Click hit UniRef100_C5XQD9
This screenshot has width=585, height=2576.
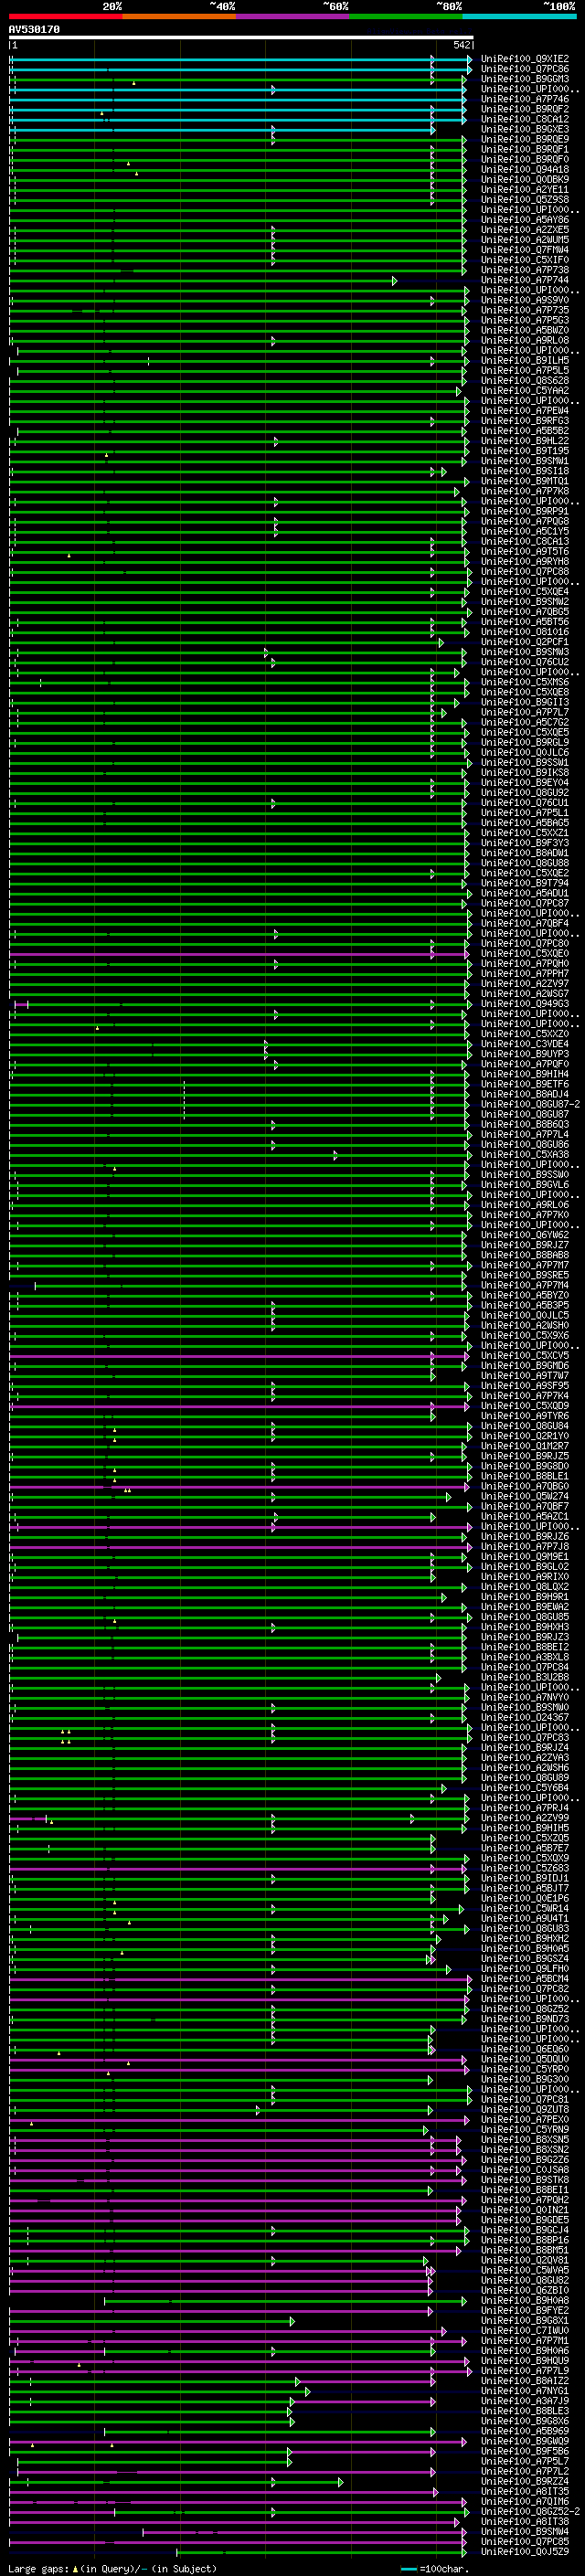tap(525, 1406)
